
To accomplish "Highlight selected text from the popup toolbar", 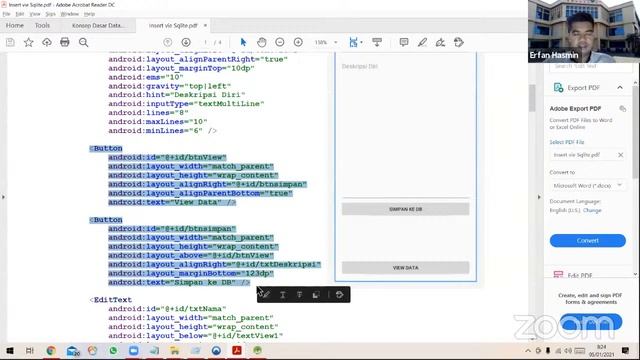I will pos(266,294).
